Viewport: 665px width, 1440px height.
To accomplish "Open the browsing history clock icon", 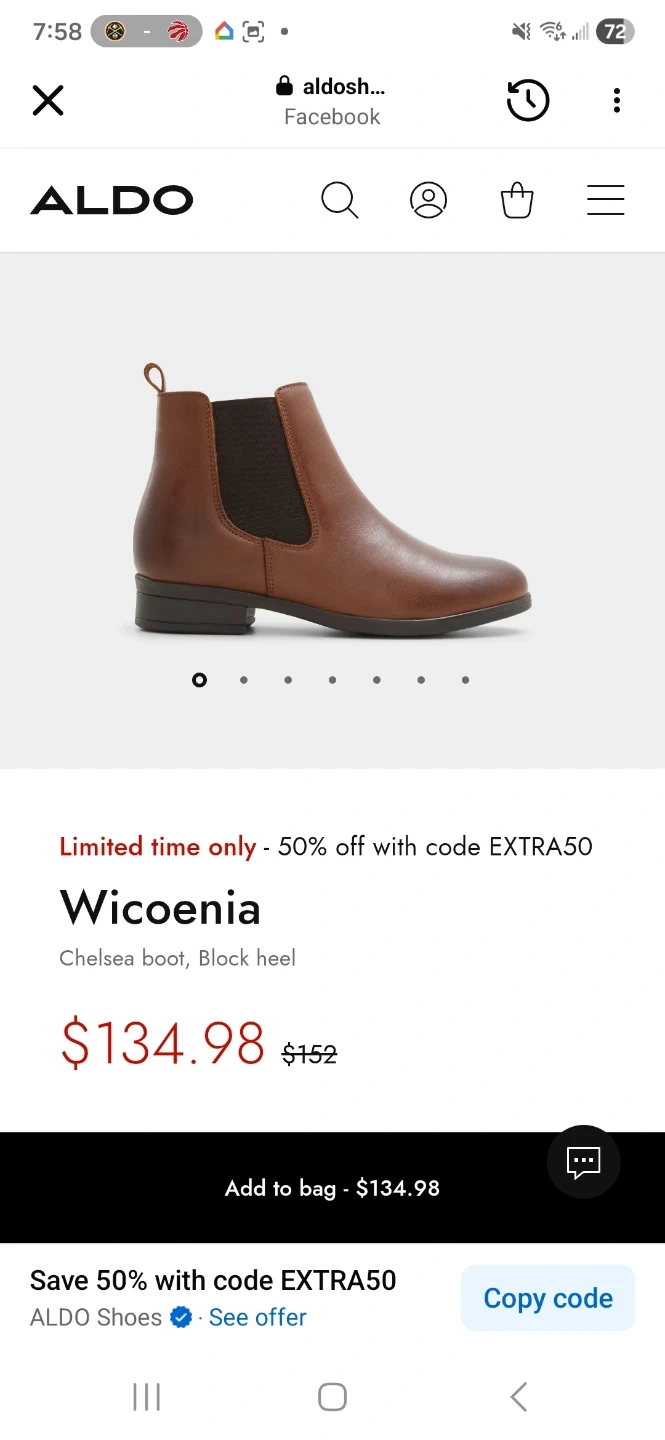I will [x=527, y=100].
